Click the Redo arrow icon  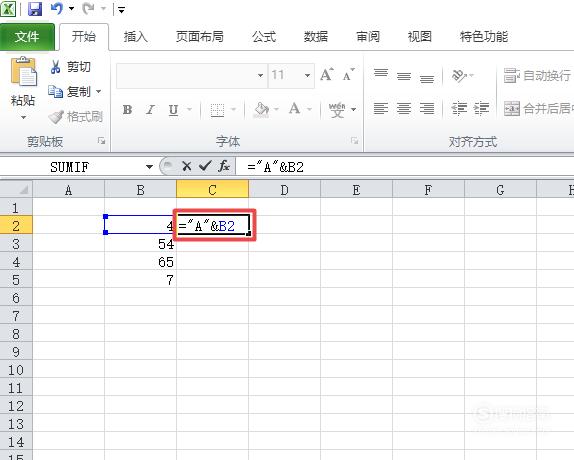88,9
